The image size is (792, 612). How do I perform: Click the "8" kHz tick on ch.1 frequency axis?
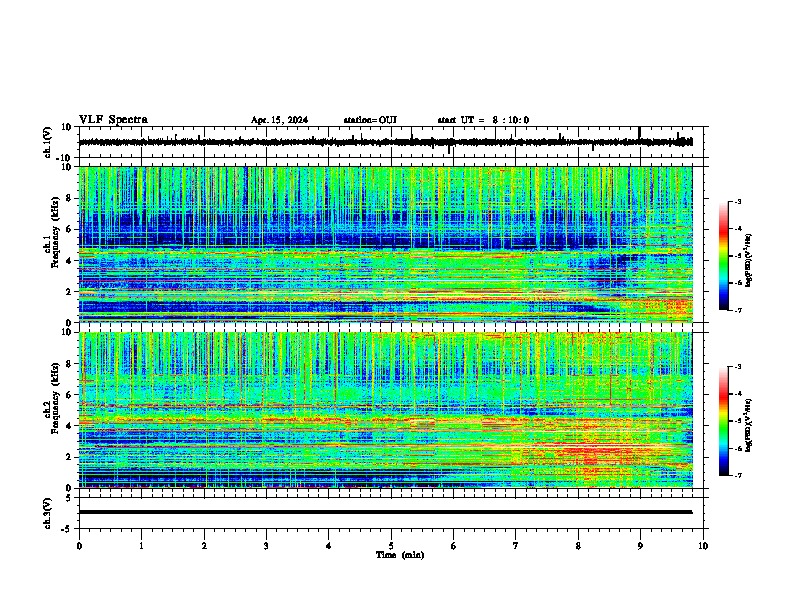coord(70,198)
